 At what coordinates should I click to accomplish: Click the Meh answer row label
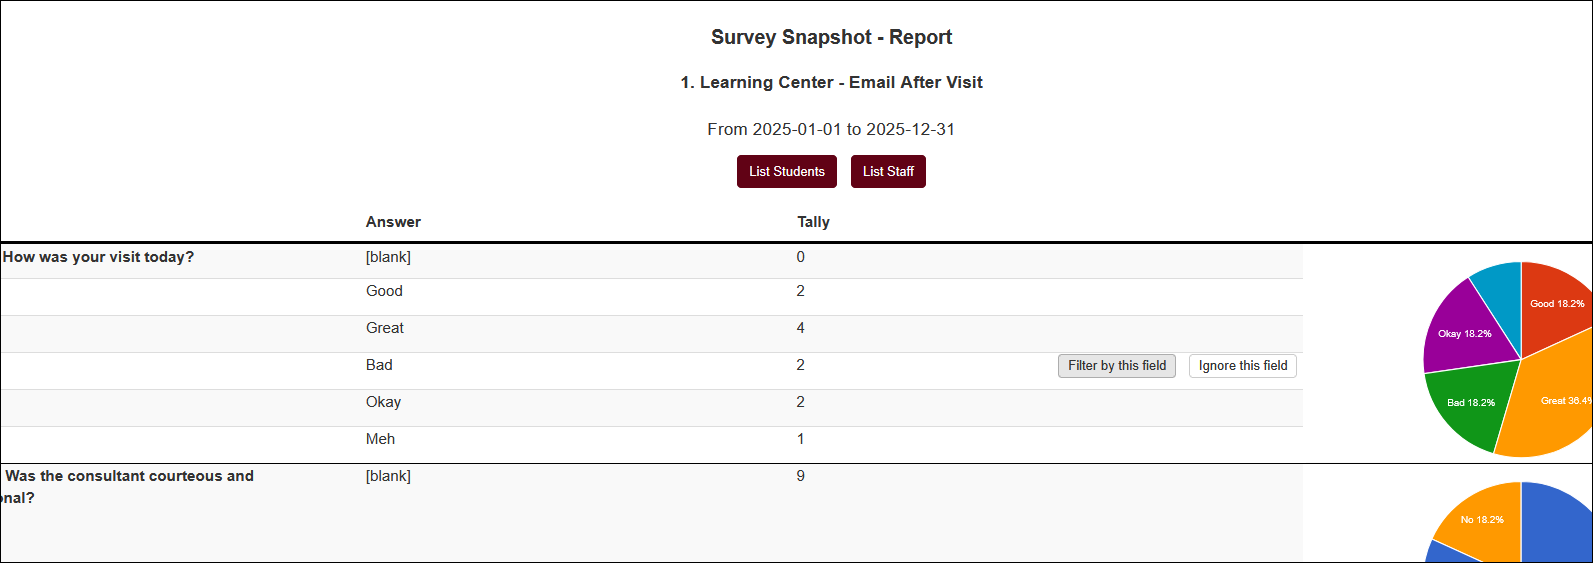click(x=380, y=439)
